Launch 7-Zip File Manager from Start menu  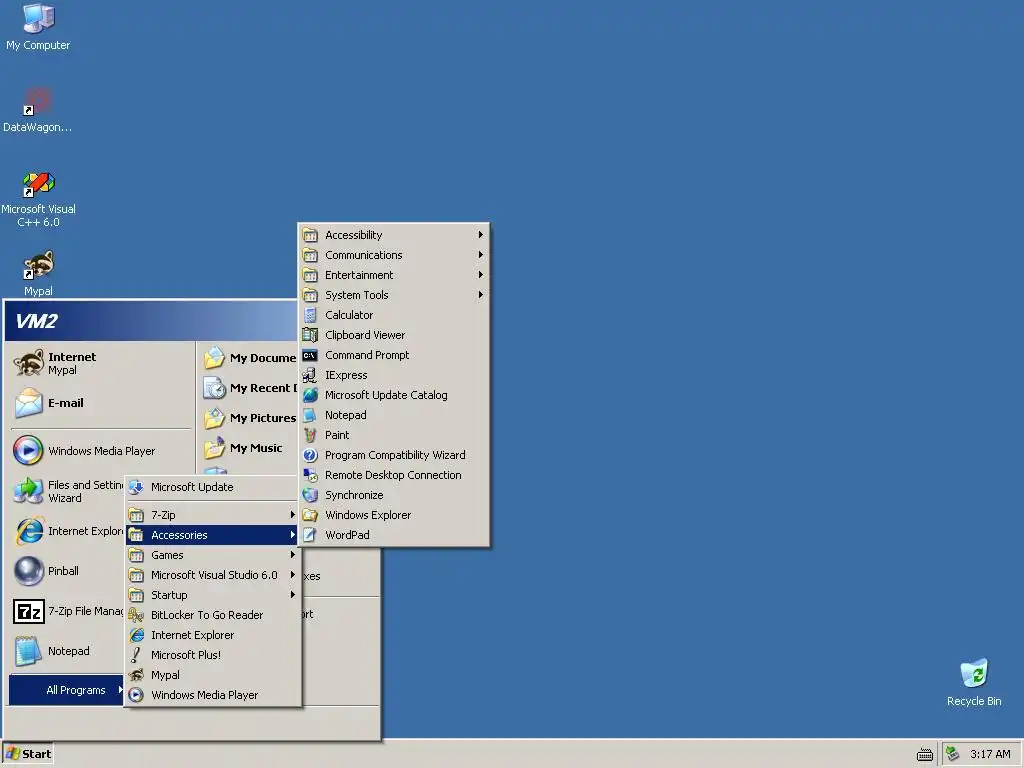[x=67, y=611]
